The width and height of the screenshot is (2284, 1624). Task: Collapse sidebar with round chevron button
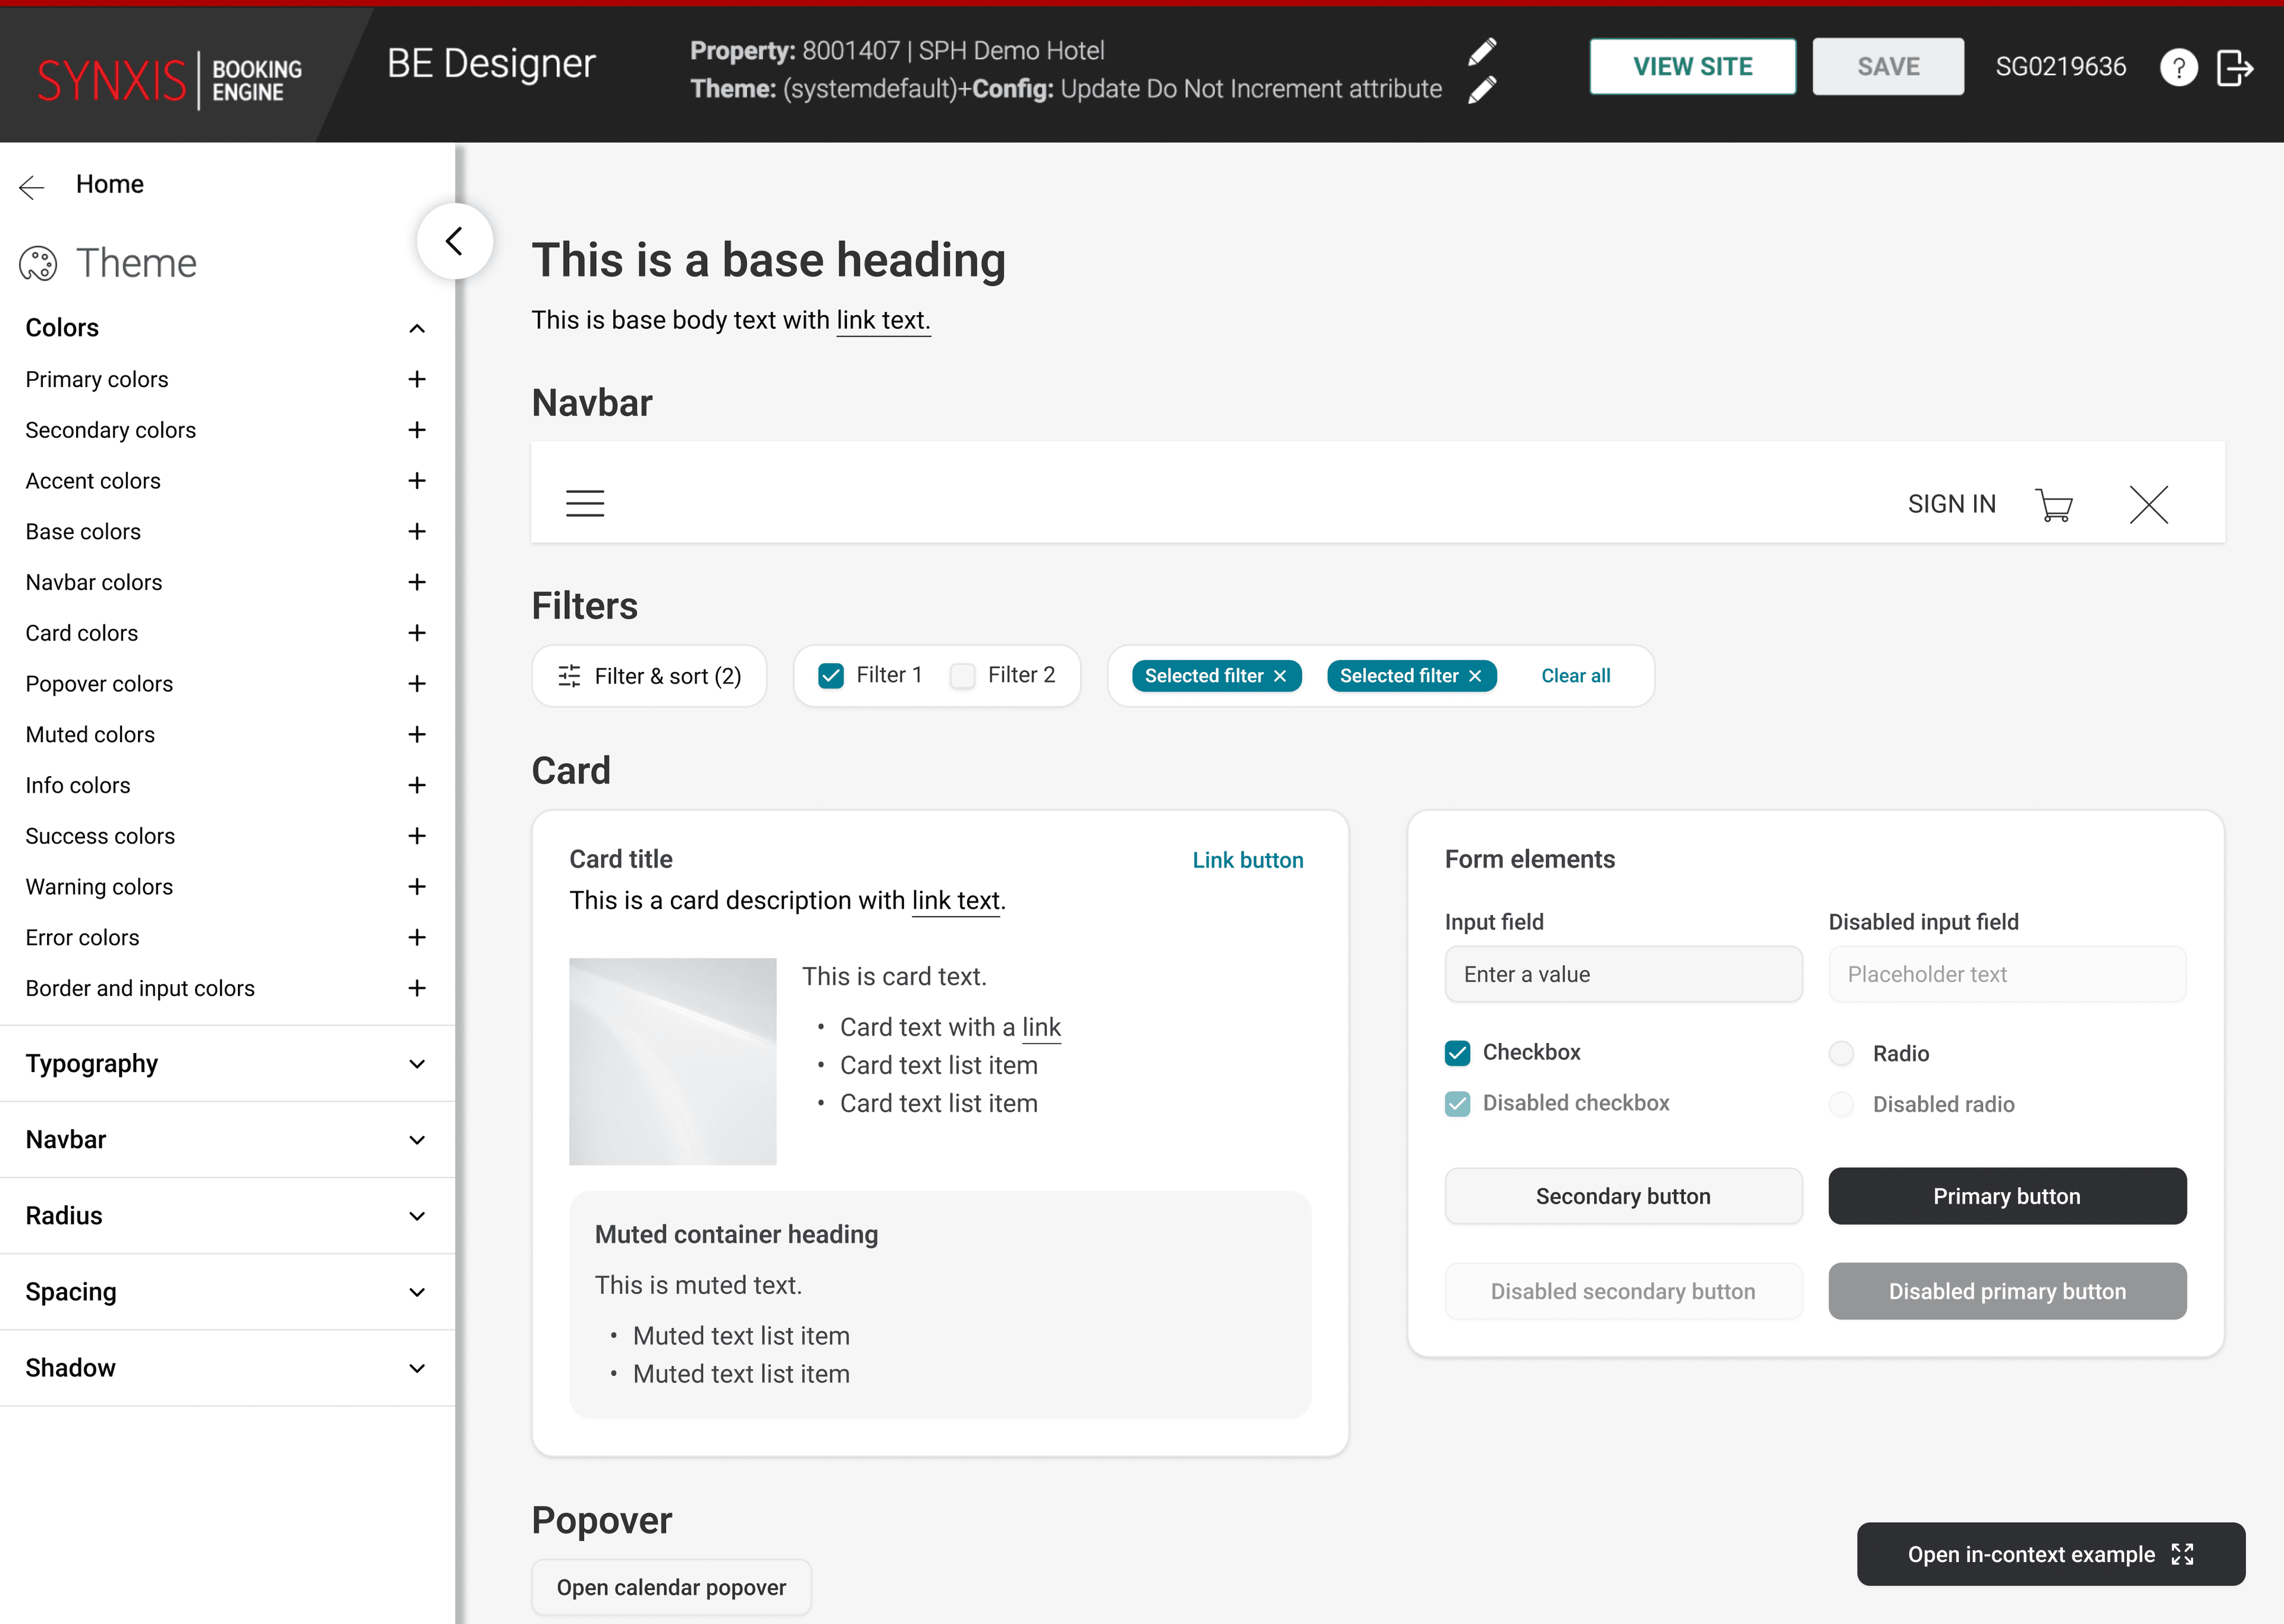pos(455,241)
